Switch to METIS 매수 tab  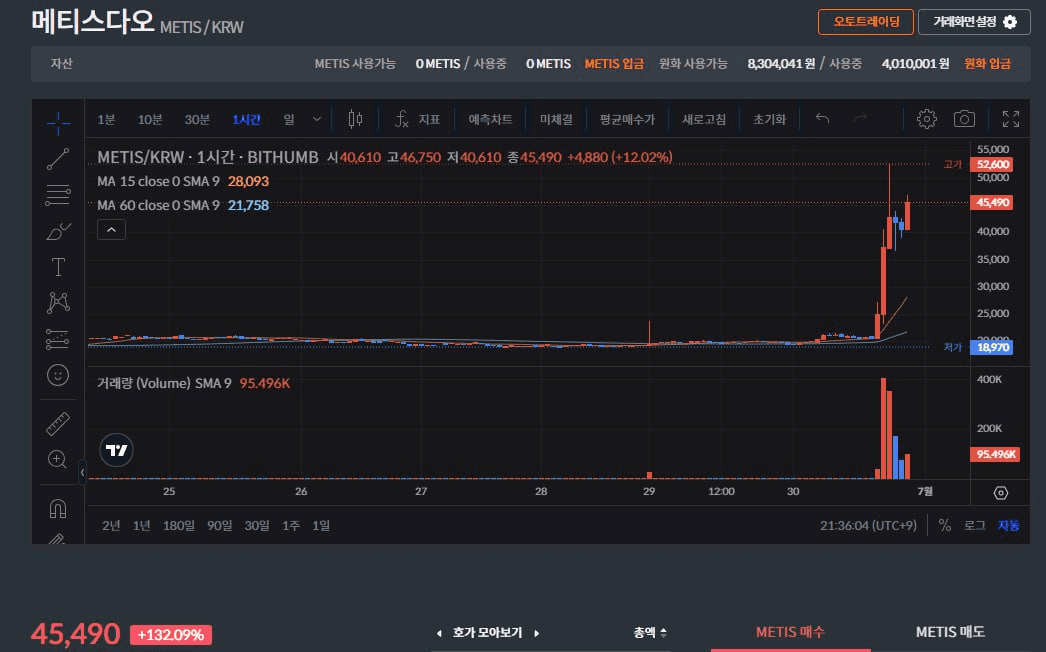pos(791,632)
